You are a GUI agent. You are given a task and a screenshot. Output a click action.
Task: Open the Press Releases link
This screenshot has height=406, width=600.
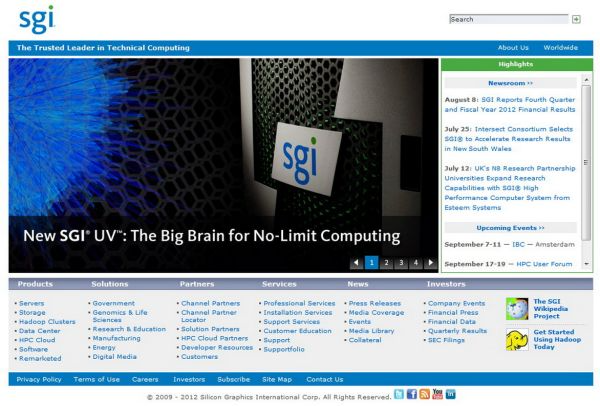point(375,303)
